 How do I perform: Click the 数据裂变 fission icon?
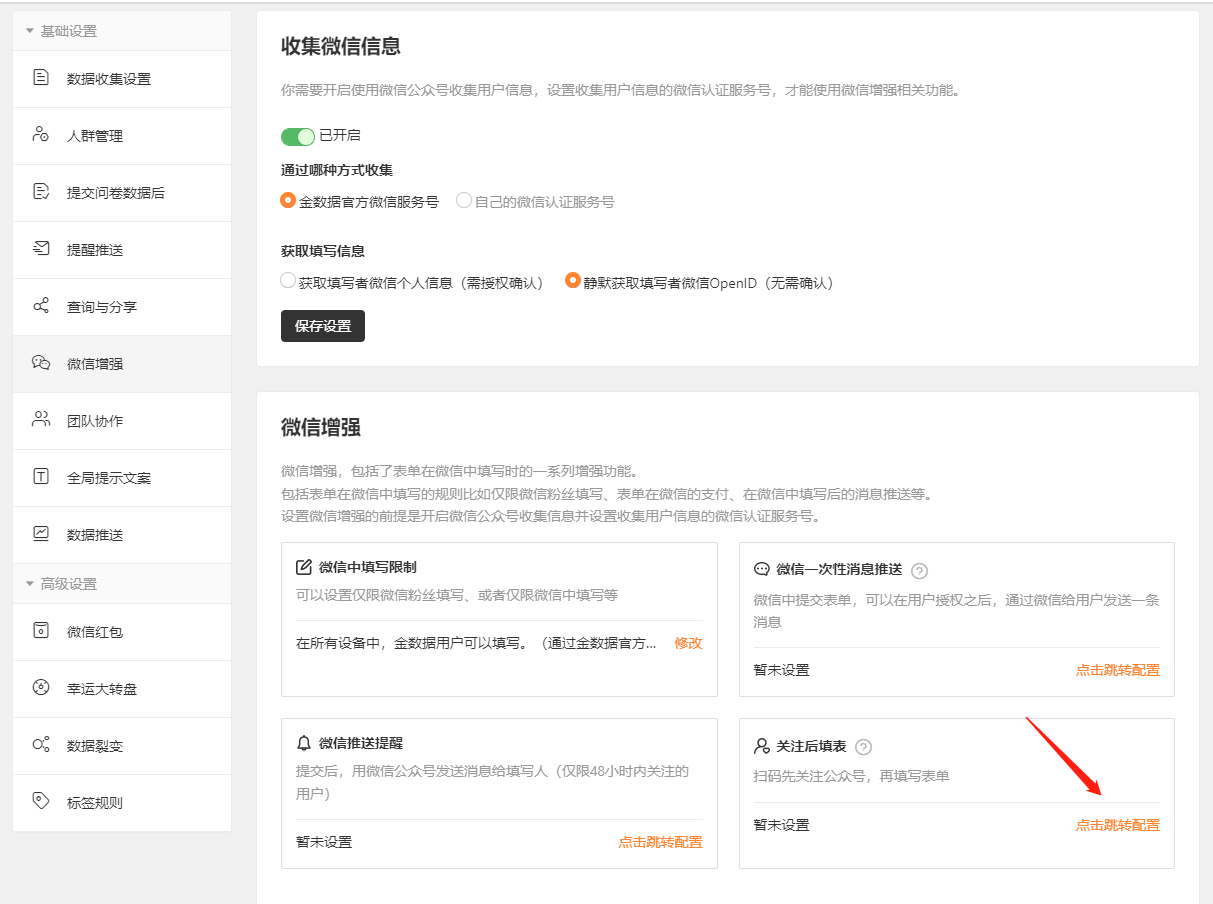[41, 745]
